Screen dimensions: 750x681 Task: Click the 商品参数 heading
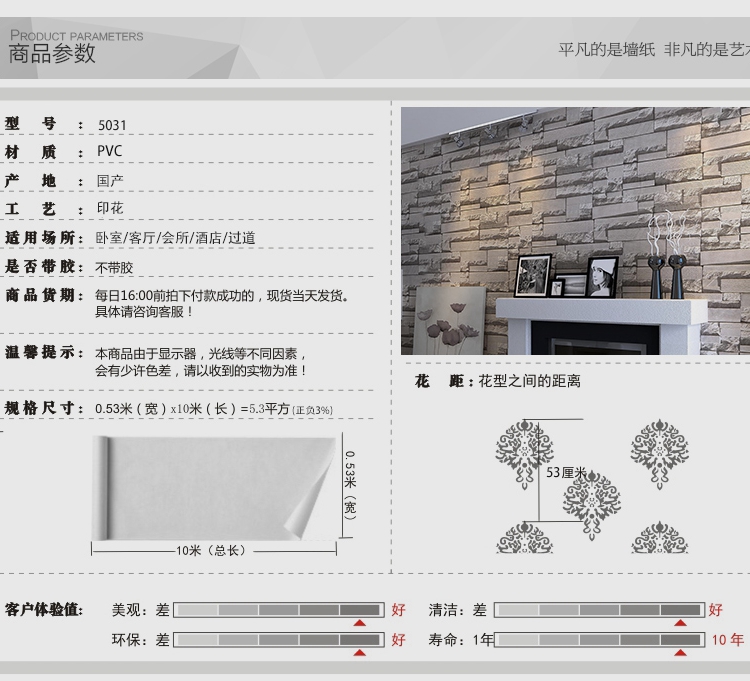click(52, 54)
